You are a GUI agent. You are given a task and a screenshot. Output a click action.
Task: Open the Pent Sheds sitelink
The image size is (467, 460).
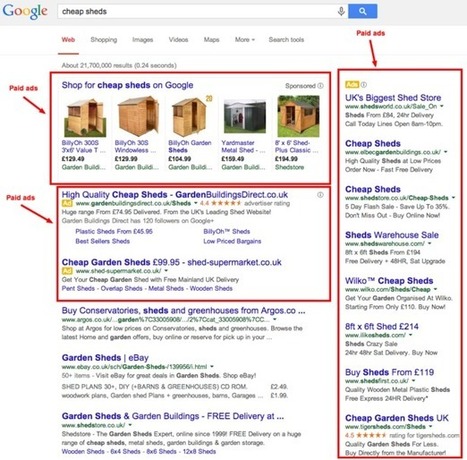(78, 288)
